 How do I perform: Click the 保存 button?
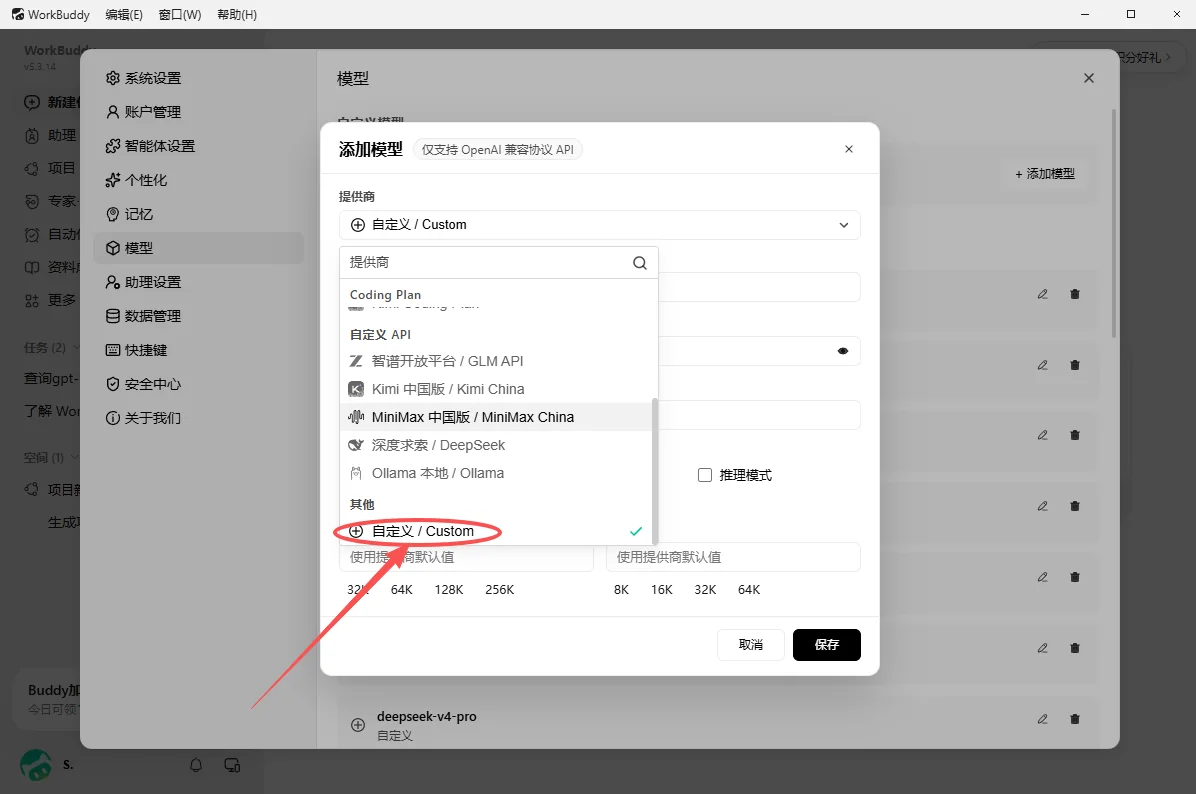tap(827, 645)
